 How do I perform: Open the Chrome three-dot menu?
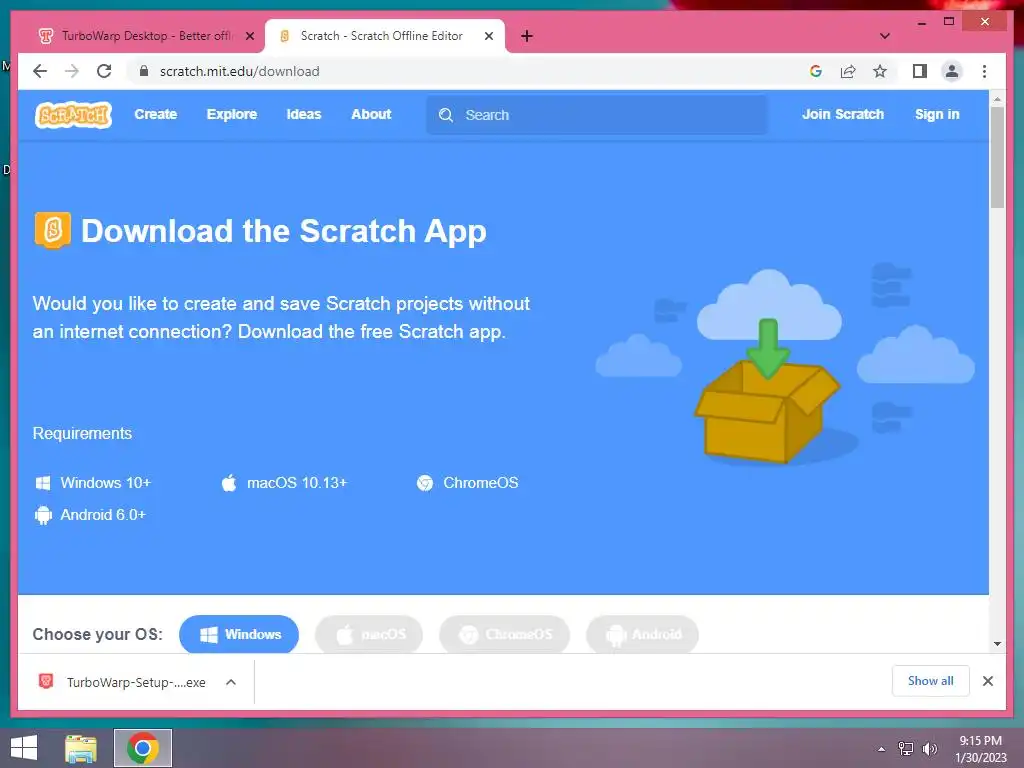pyautogui.click(x=984, y=71)
